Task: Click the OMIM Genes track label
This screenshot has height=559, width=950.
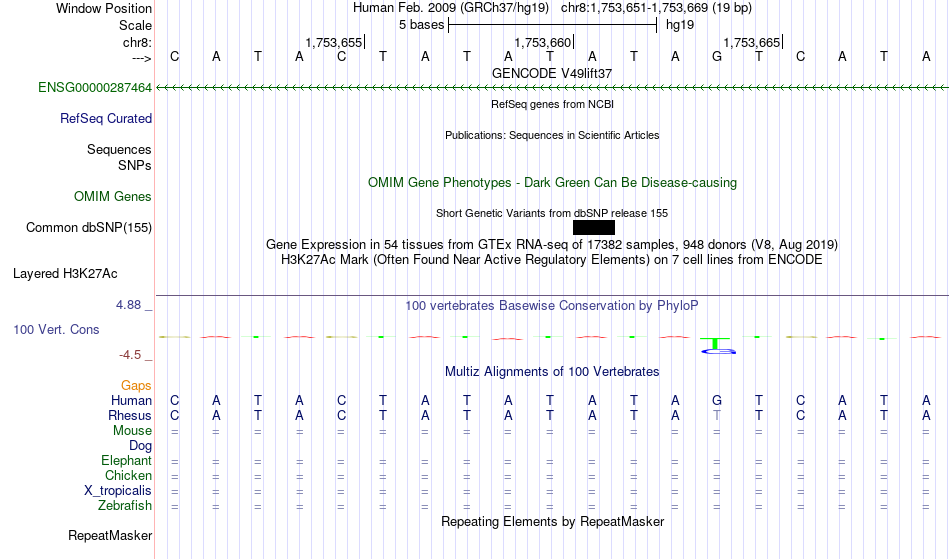Action: 112,197
